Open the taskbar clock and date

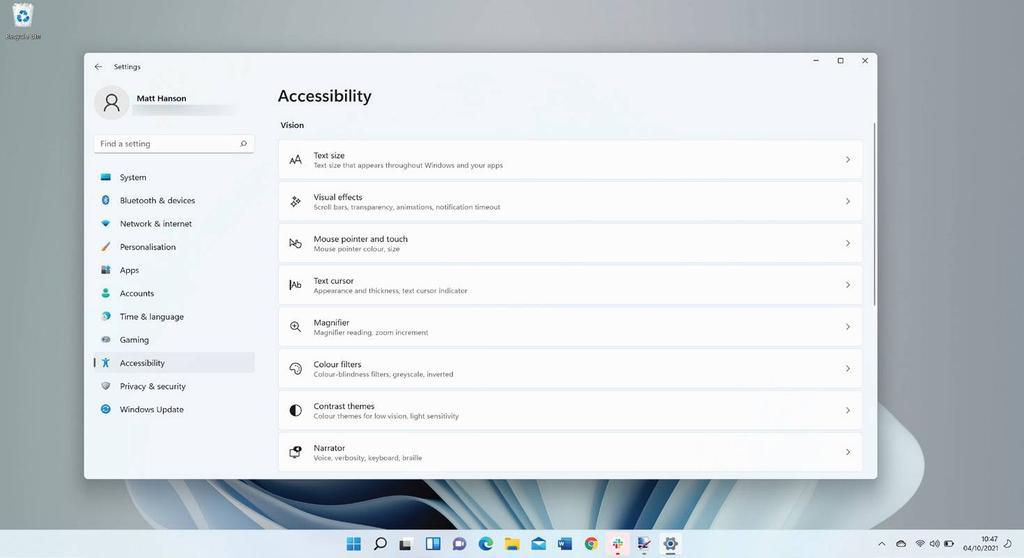tap(980, 544)
